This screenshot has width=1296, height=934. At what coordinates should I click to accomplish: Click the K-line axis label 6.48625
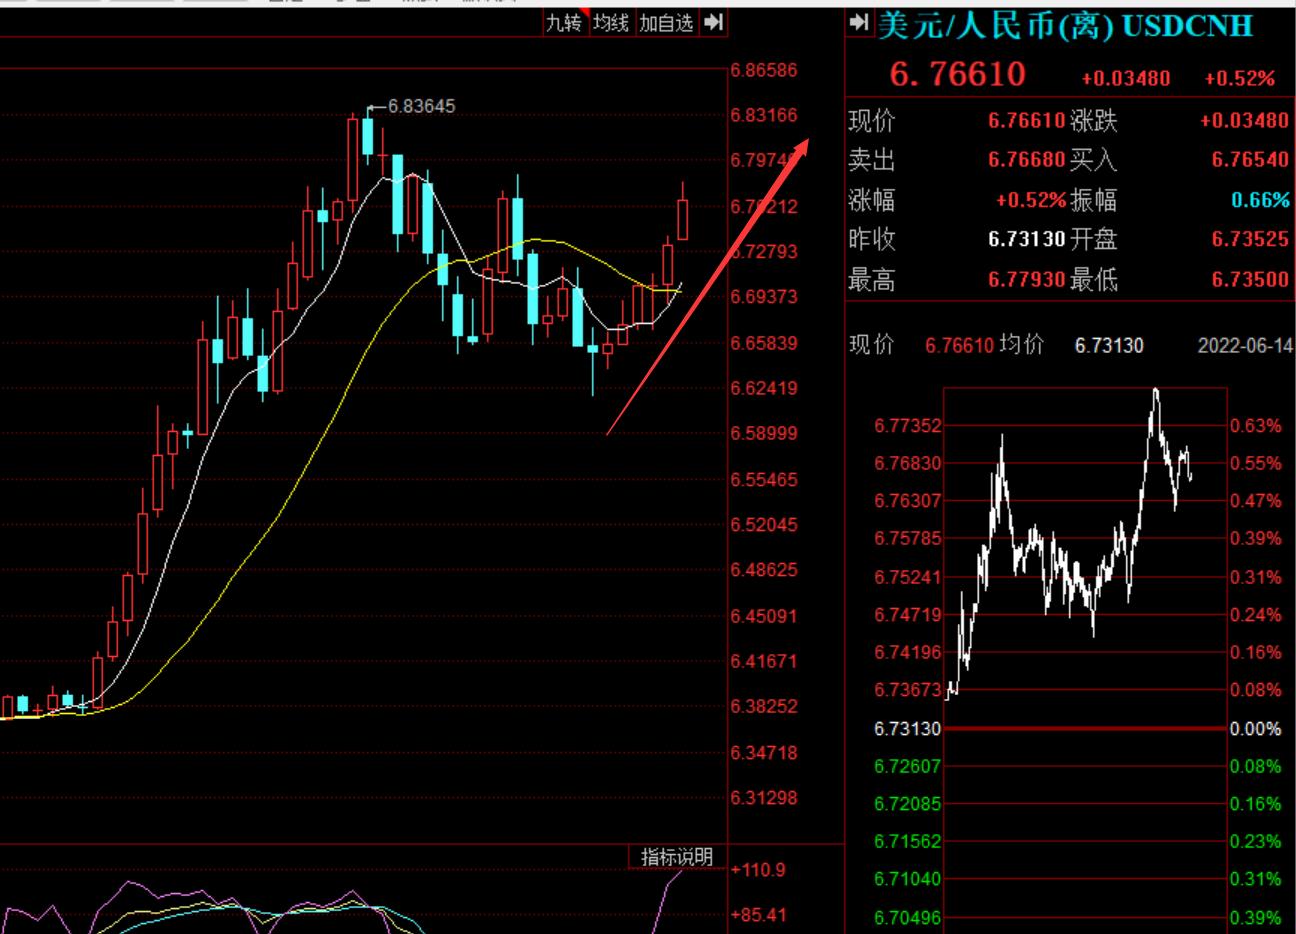764,570
